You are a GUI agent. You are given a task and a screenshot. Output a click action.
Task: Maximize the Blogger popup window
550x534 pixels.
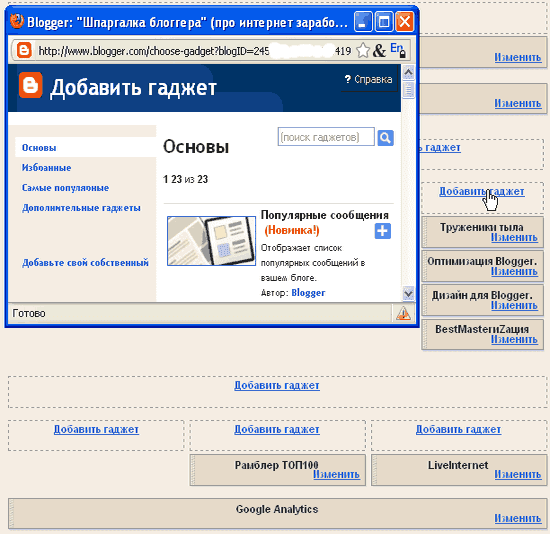click(384, 22)
